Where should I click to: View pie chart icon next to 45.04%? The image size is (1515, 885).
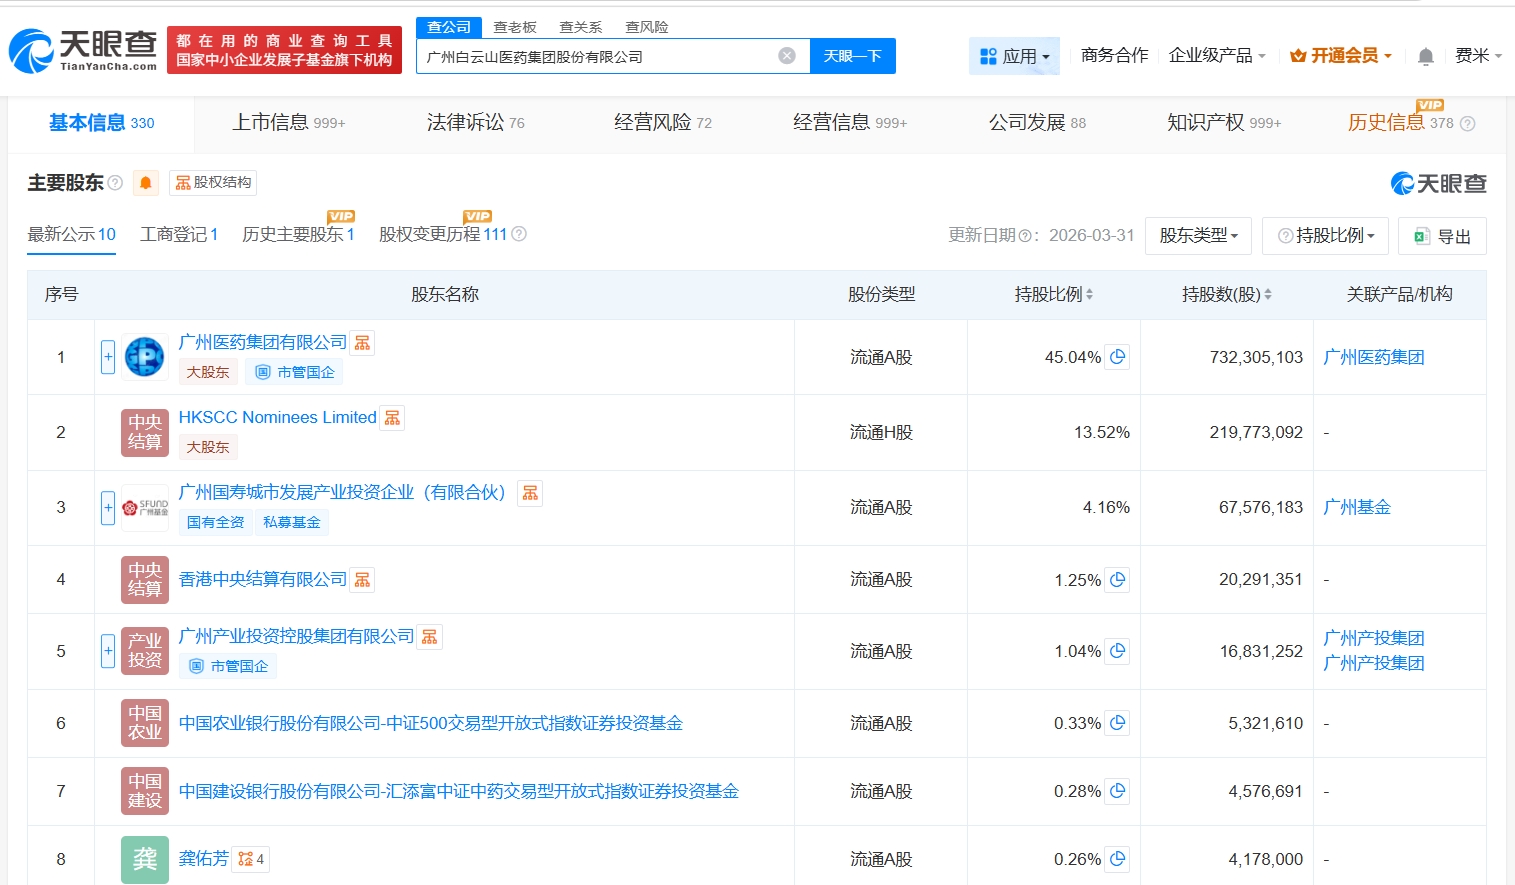coord(1118,357)
